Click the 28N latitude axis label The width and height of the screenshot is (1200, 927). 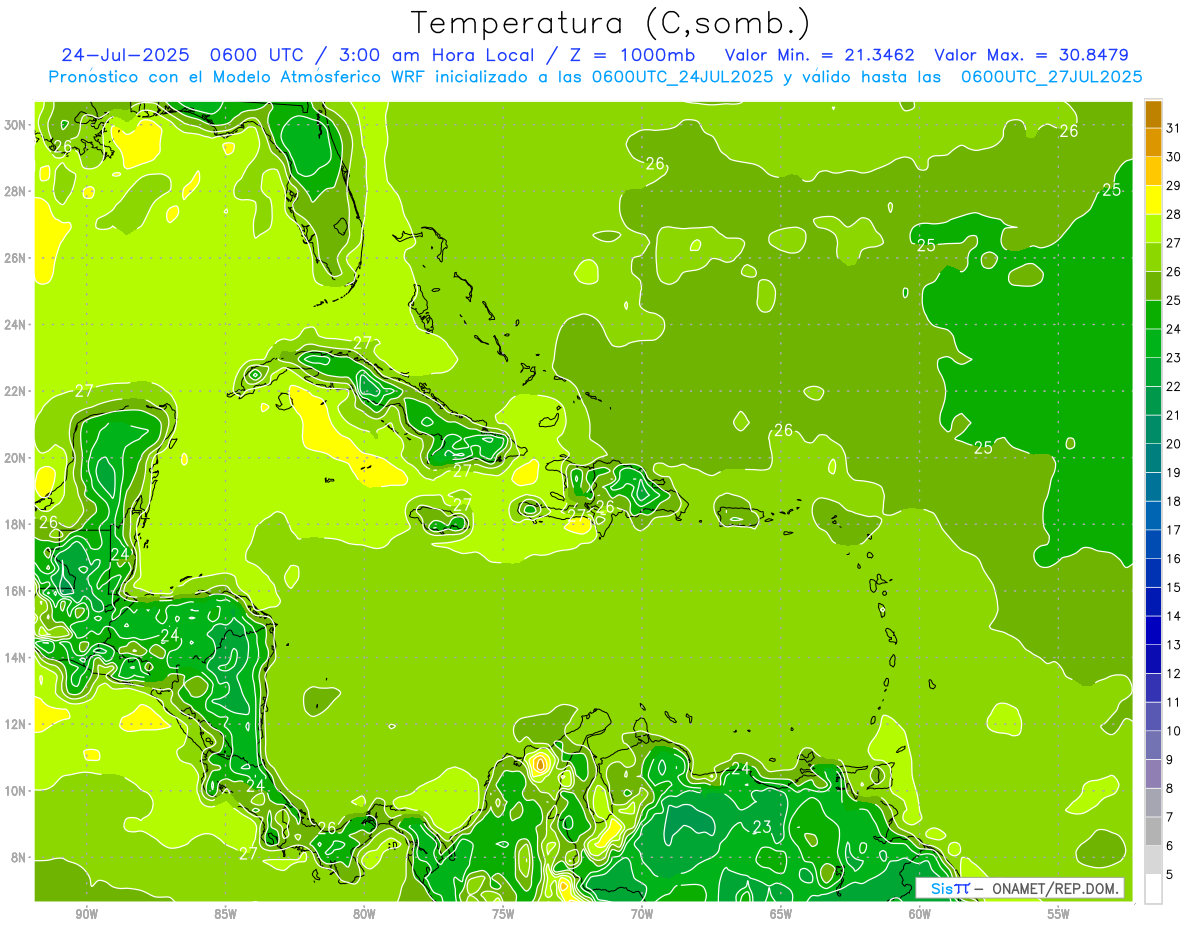click(x=17, y=191)
